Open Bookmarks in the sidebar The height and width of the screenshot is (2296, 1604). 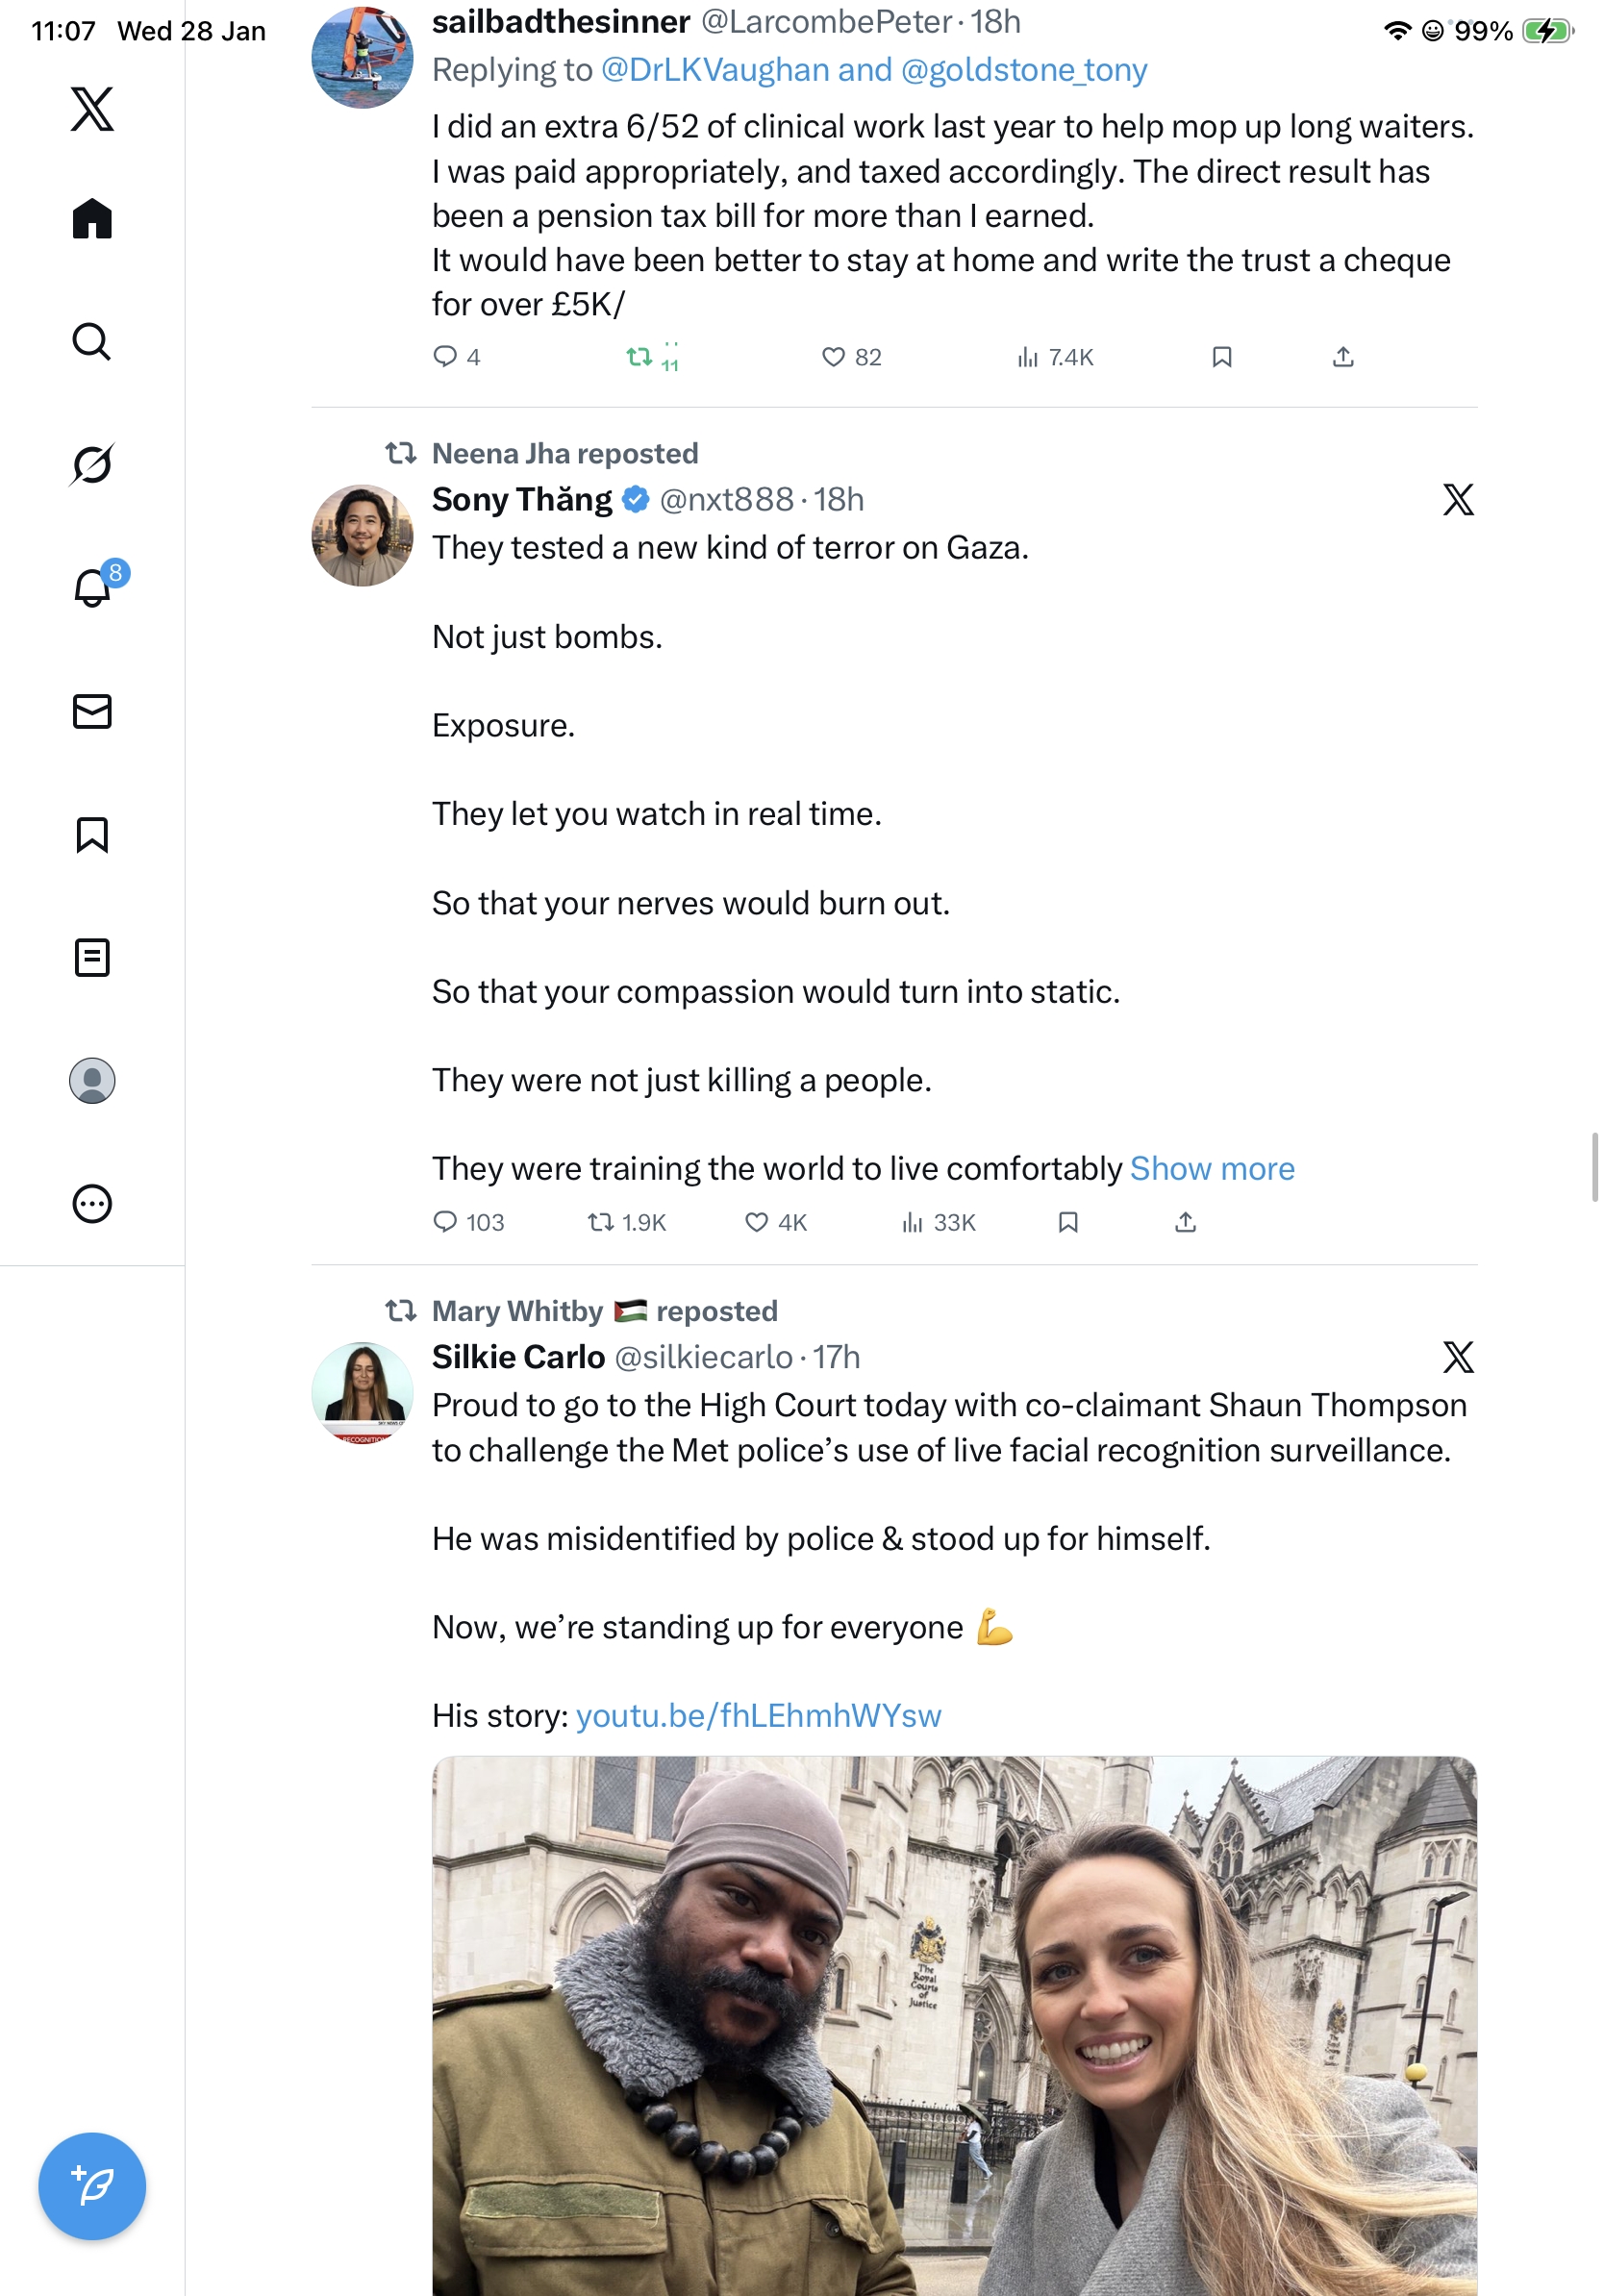tap(92, 835)
